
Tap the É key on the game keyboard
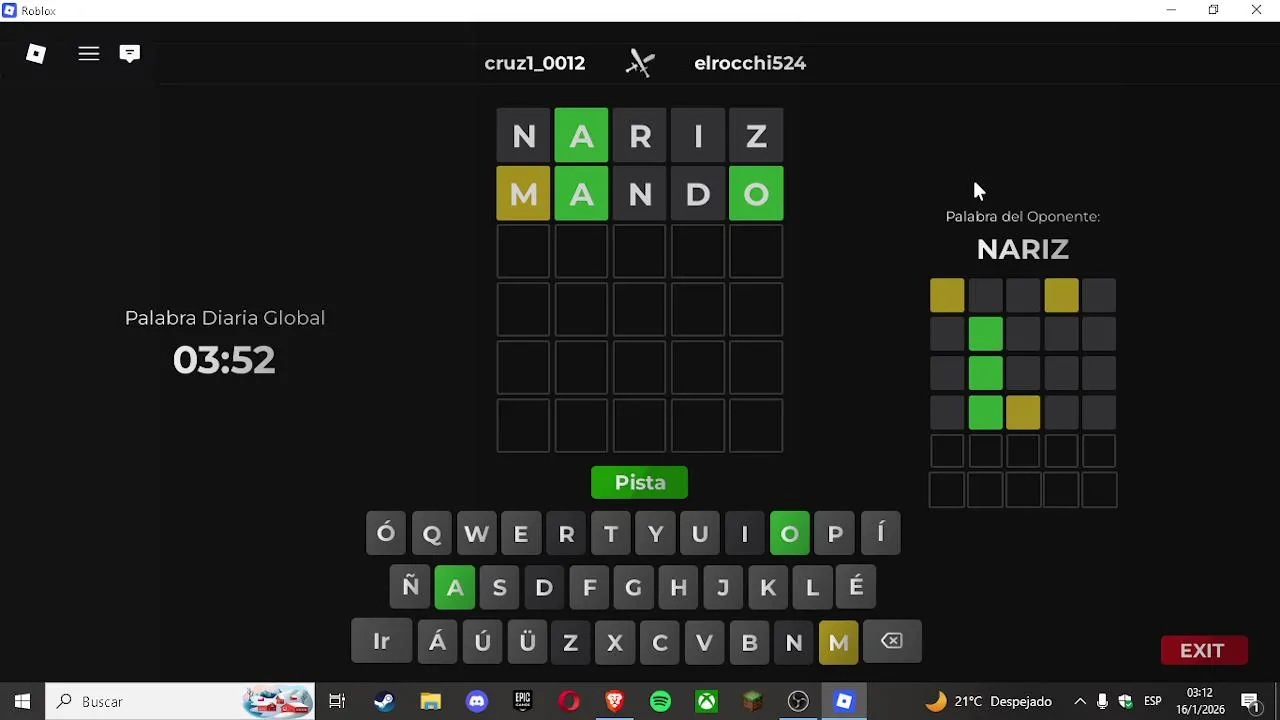pos(857,588)
